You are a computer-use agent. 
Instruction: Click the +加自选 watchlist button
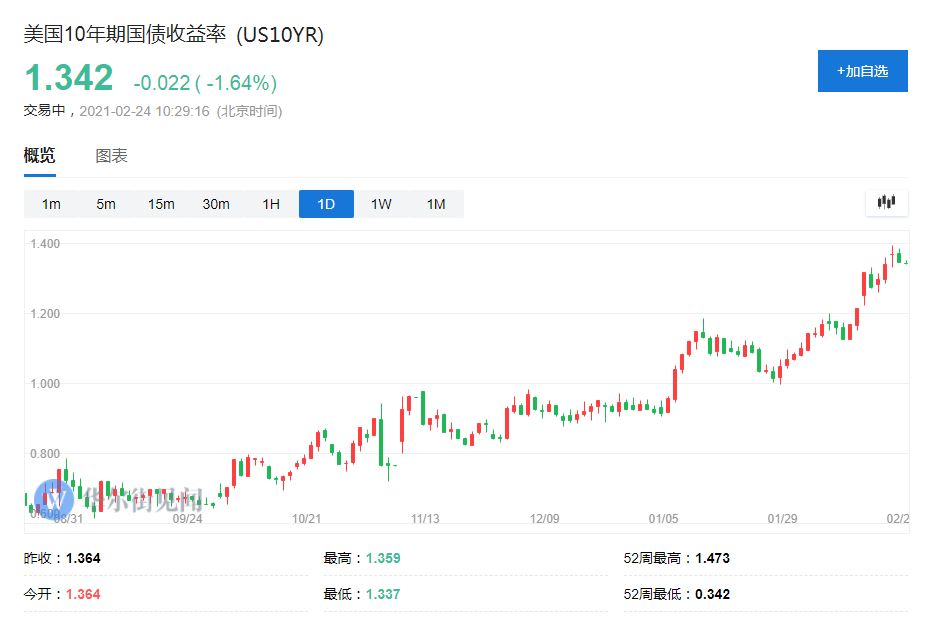862,70
